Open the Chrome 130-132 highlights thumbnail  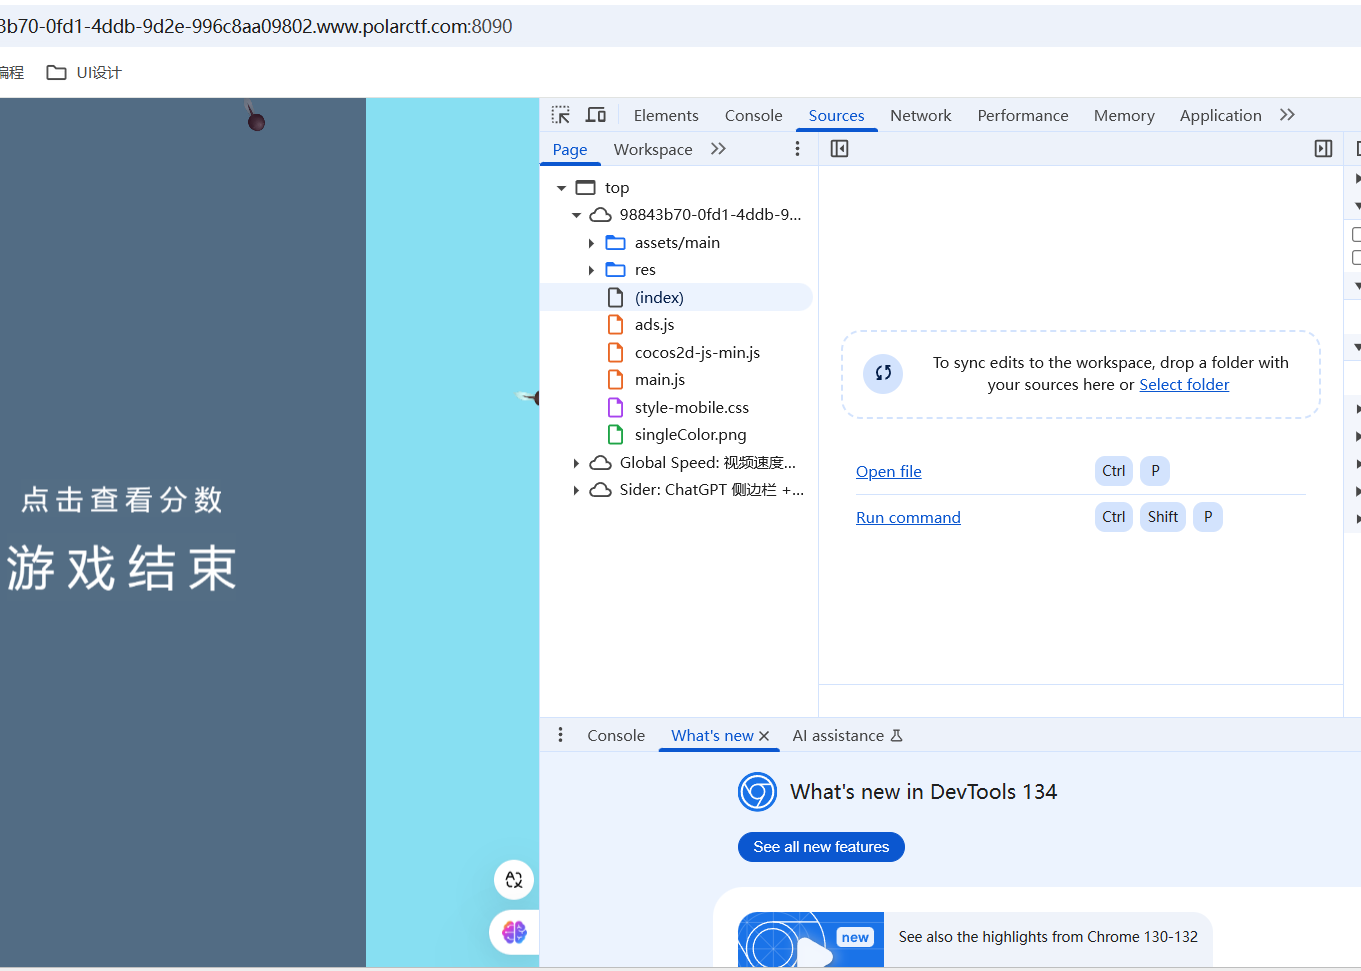(811, 939)
